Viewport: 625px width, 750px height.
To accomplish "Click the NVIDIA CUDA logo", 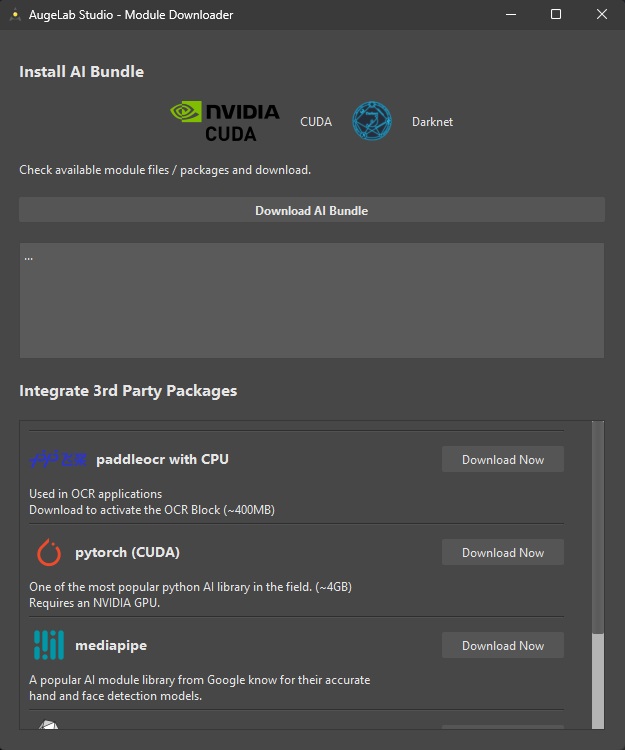I will (x=225, y=121).
